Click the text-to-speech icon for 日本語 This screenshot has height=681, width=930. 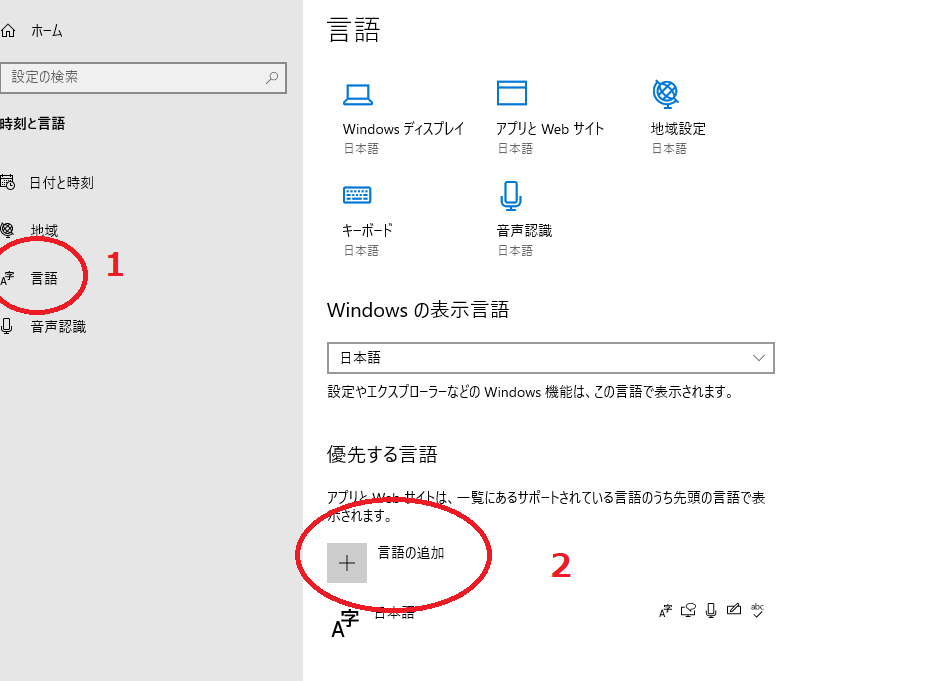[688, 610]
